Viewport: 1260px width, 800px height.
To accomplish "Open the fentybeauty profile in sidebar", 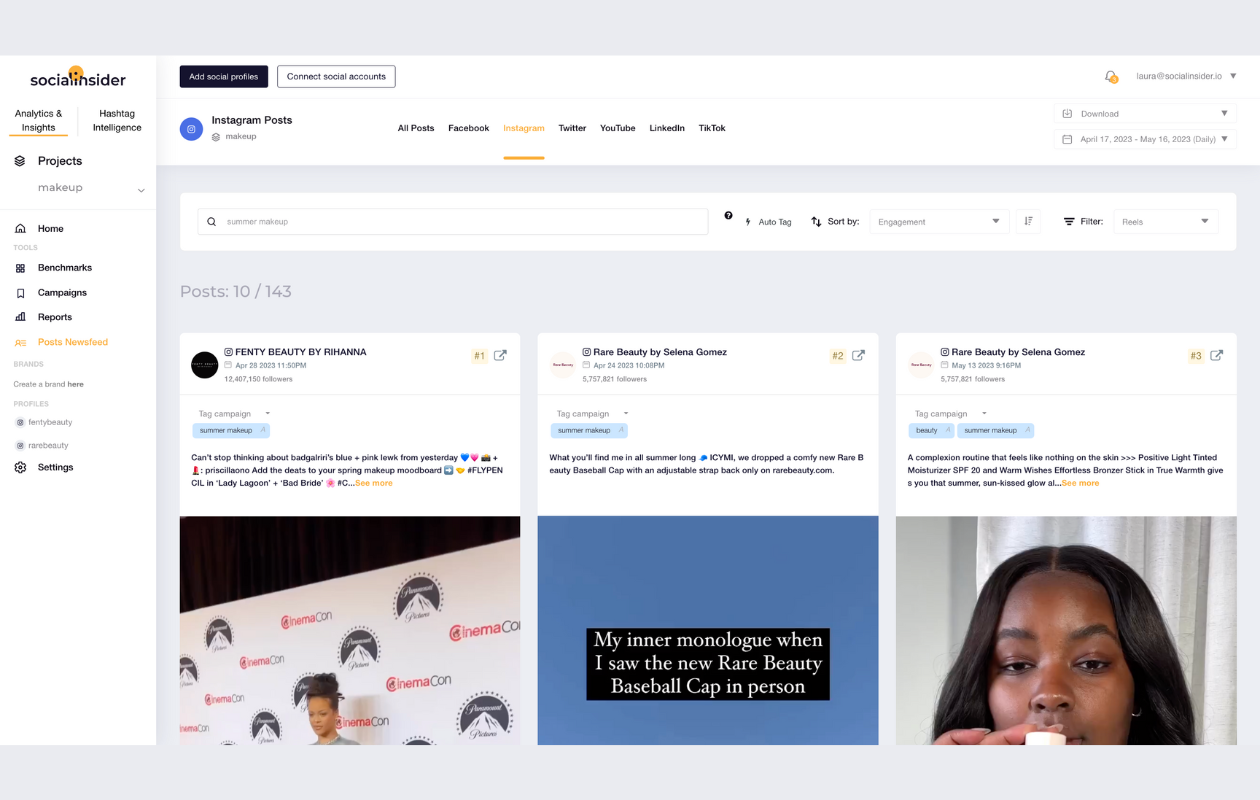I will pyautogui.click(x=50, y=422).
